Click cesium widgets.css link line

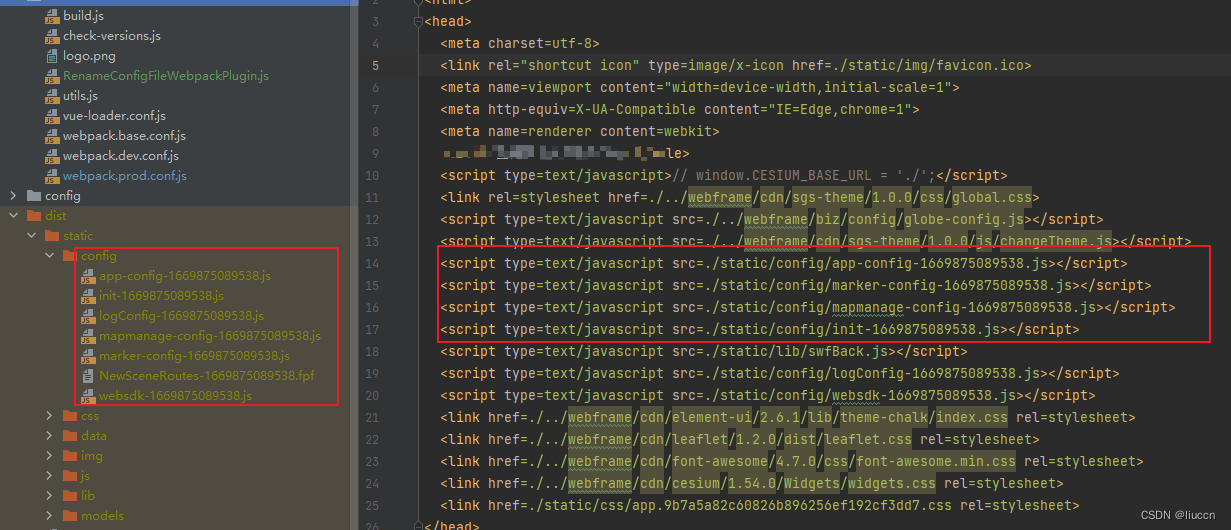[752, 484]
